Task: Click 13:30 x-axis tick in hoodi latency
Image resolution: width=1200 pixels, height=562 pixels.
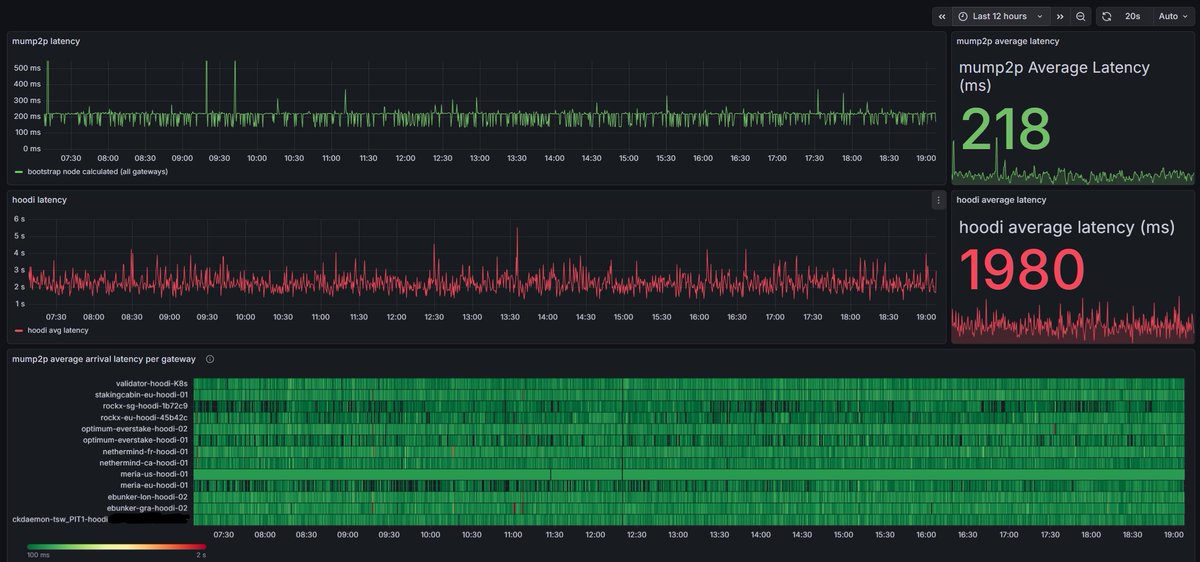Action: [x=510, y=317]
